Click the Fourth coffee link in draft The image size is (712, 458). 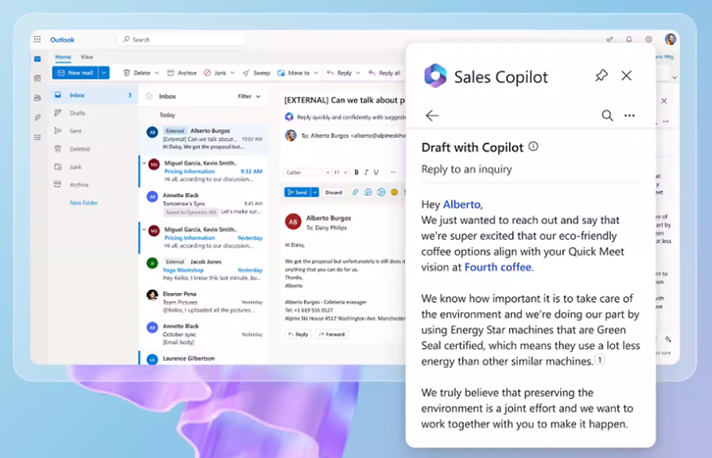point(498,267)
